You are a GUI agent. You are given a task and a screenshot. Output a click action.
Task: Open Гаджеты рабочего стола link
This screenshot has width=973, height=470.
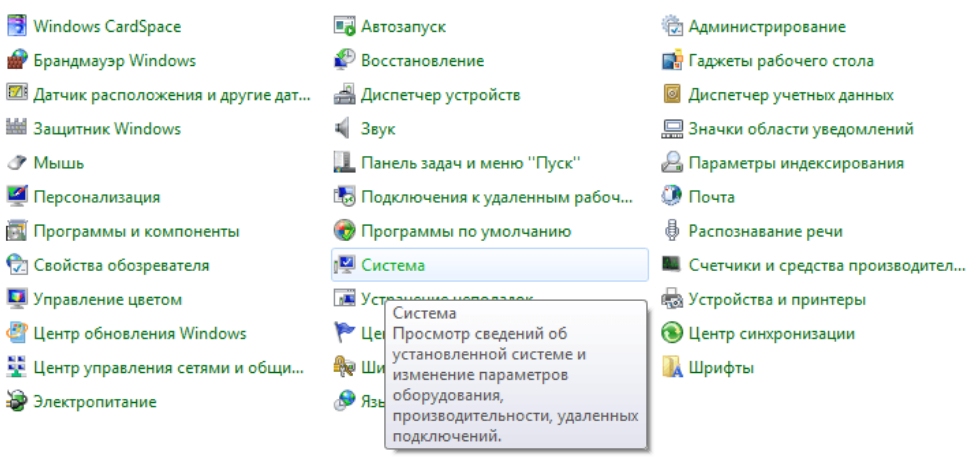[781, 61]
